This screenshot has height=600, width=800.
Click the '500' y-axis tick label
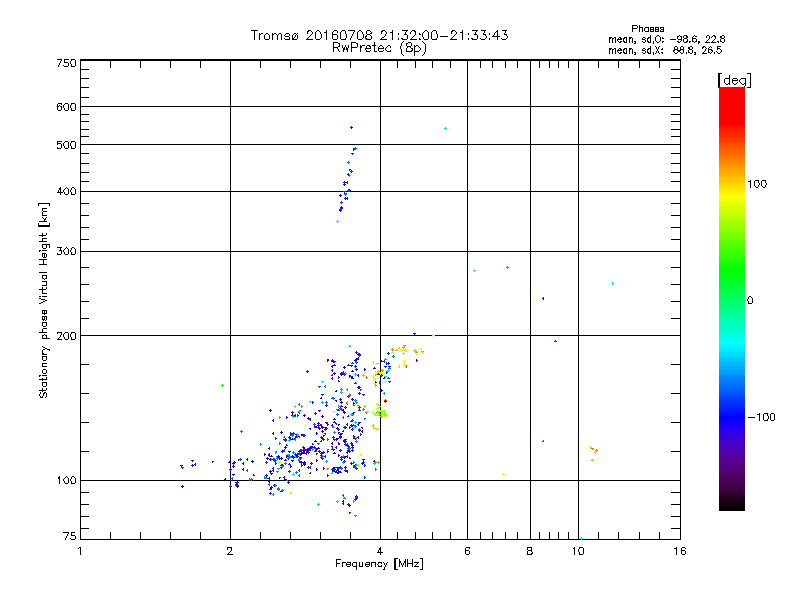[x=67, y=145]
